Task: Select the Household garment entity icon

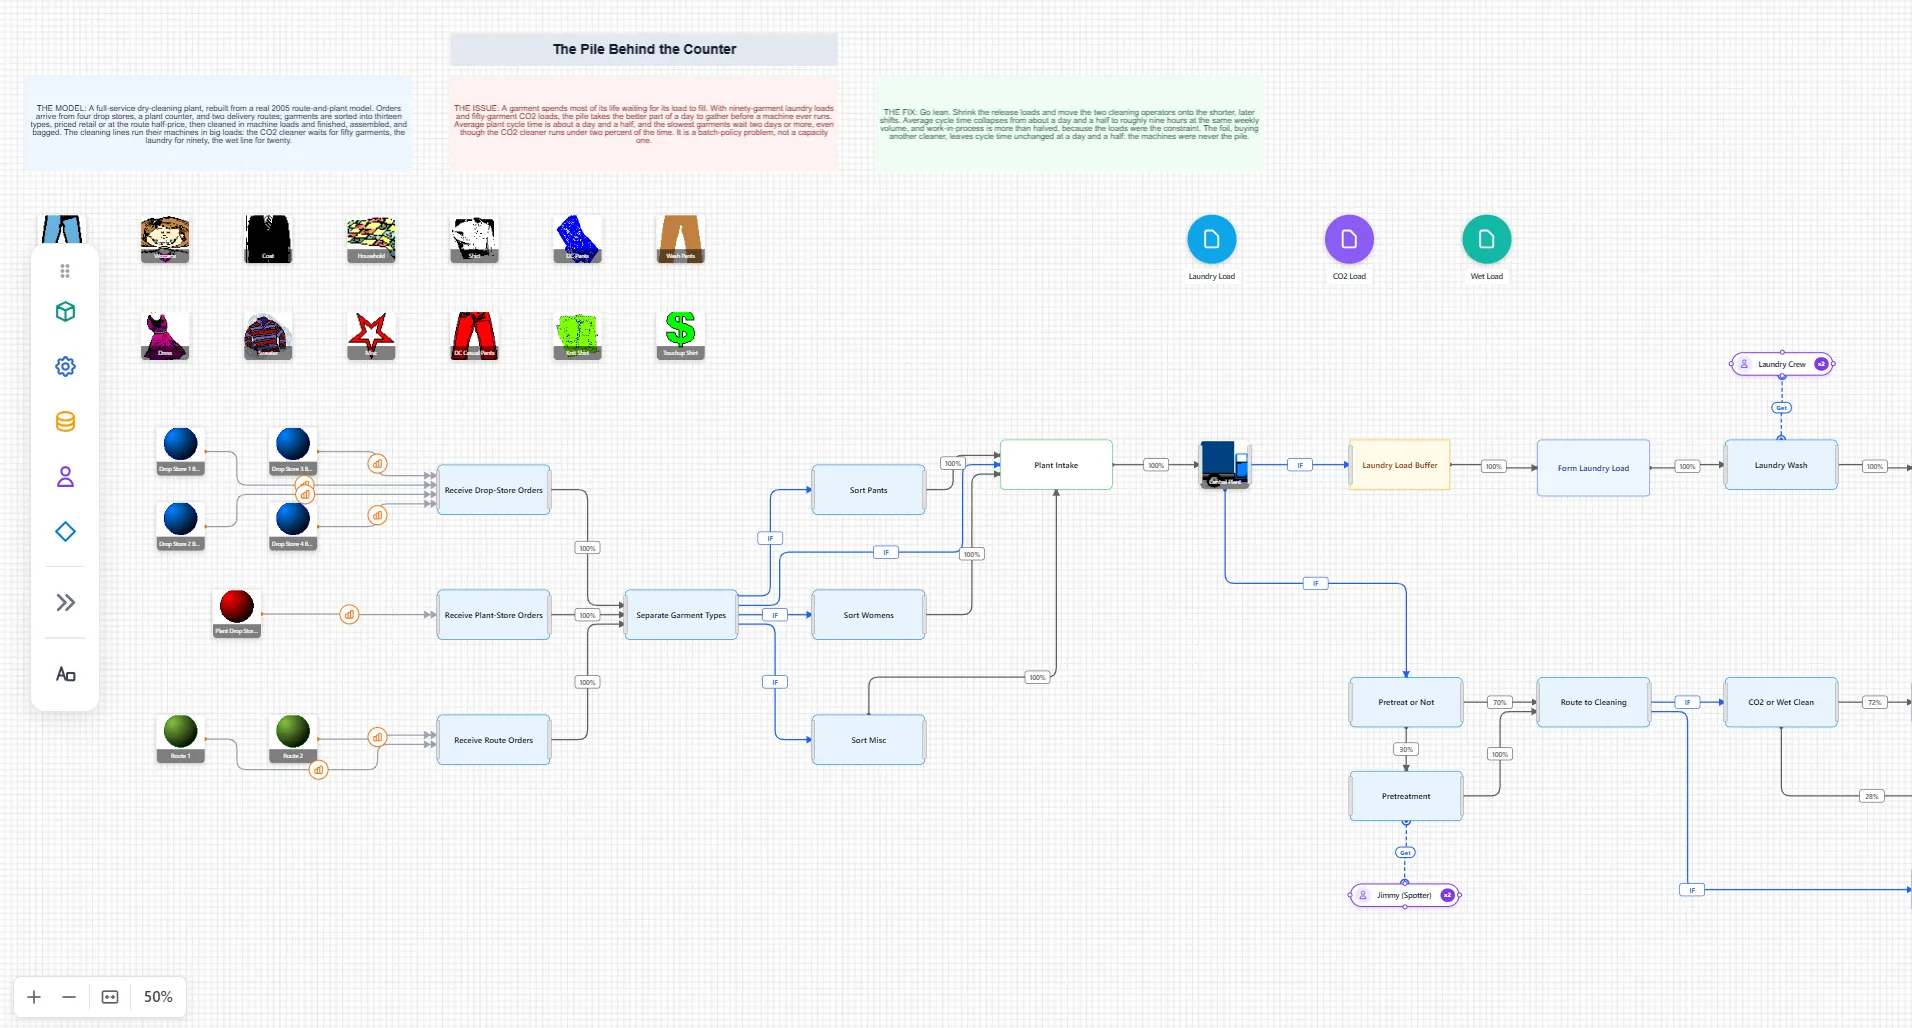Action: coord(371,239)
